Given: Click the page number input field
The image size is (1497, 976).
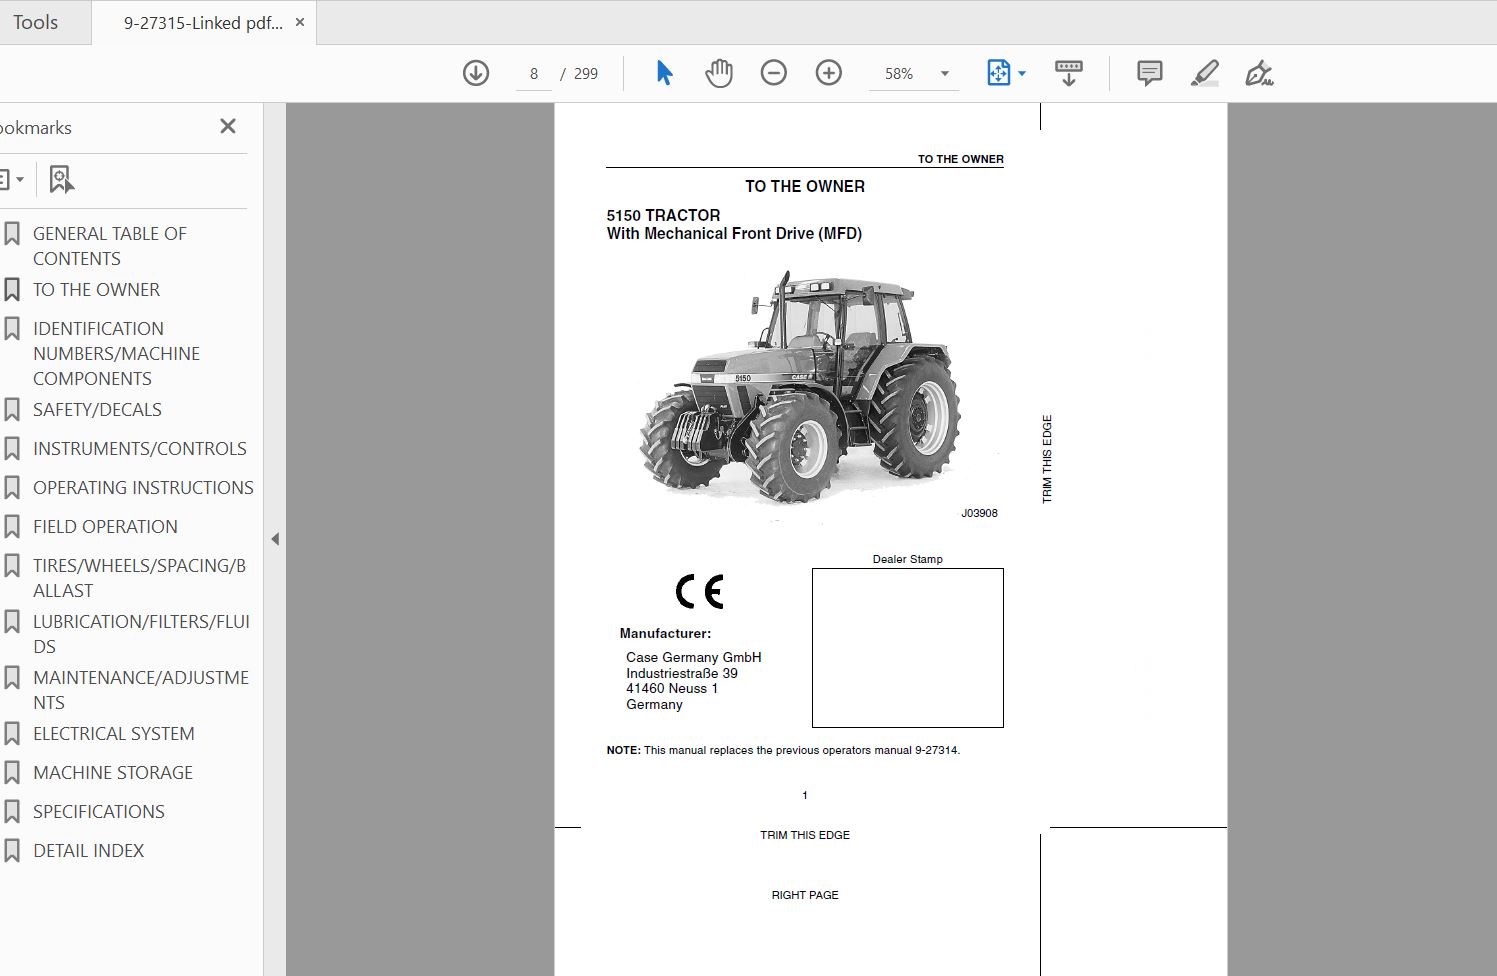Looking at the screenshot, I should point(534,74).
